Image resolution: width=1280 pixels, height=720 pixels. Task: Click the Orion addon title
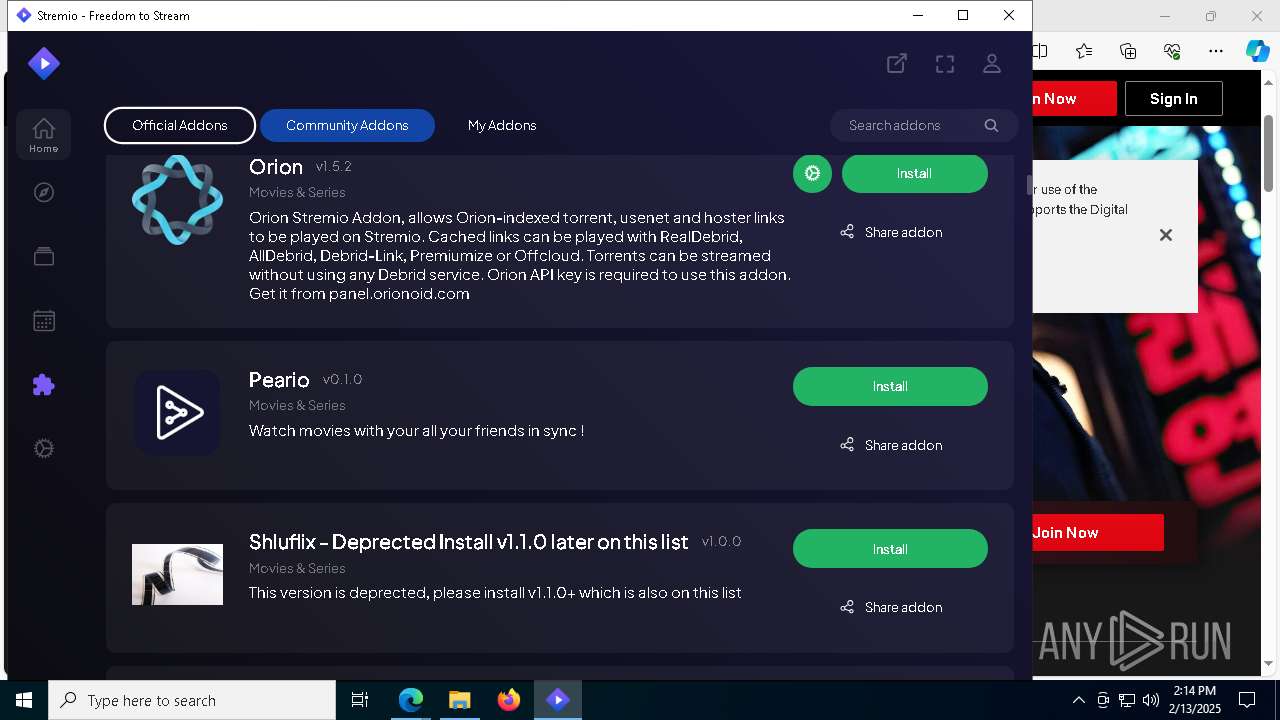tap(276, 167)
